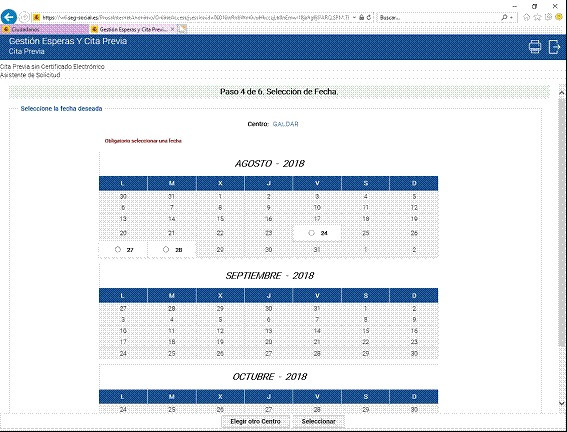Click the 'AGOSTO - 2018' month heading

tap(269, 164)
